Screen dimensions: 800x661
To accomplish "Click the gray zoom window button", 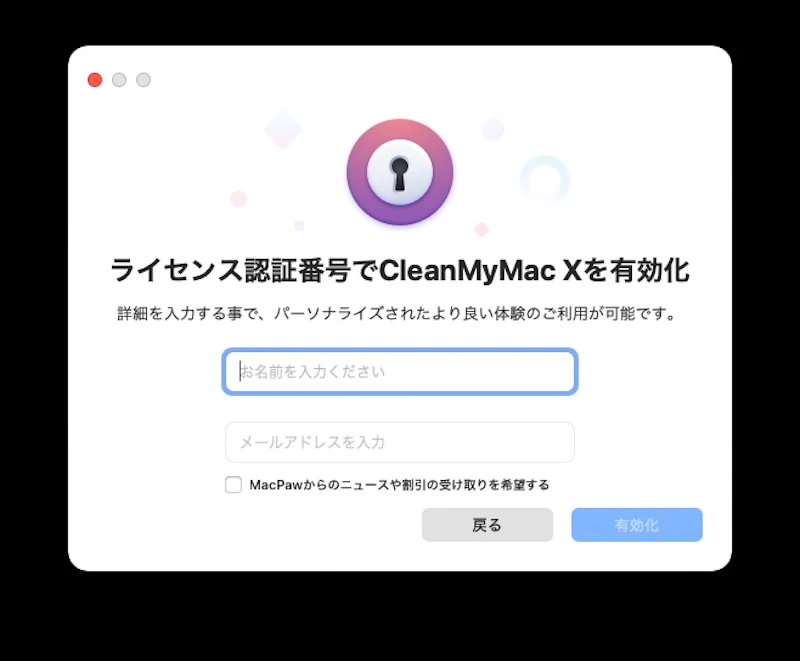I will 143,80.
